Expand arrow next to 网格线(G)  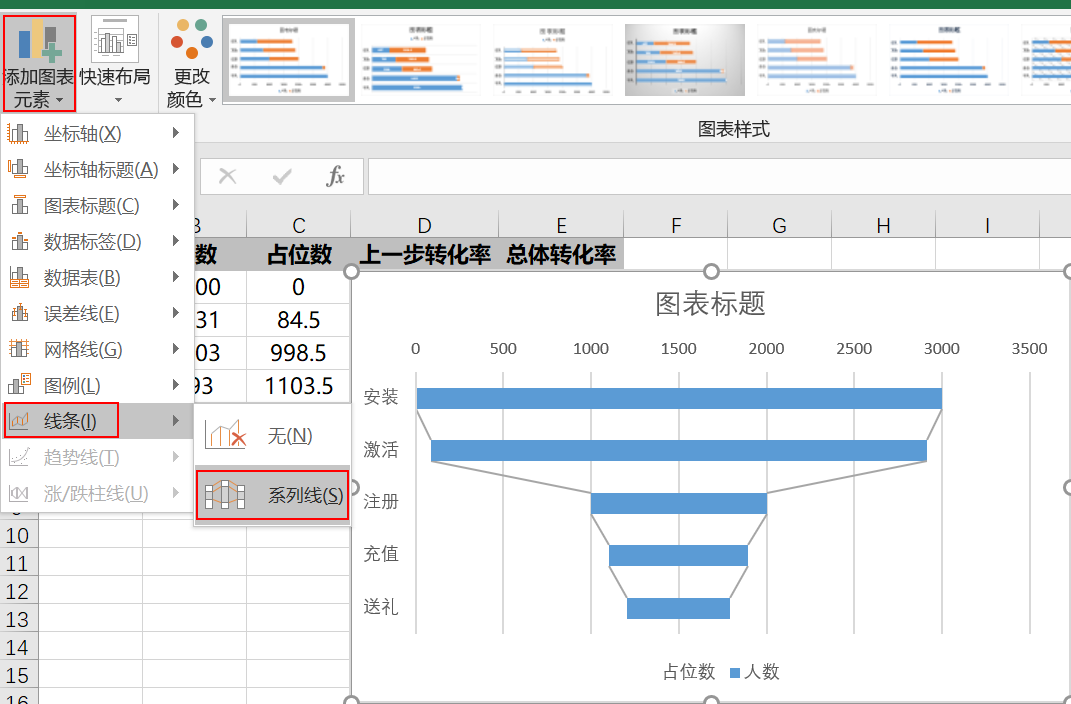coord(176,348)
